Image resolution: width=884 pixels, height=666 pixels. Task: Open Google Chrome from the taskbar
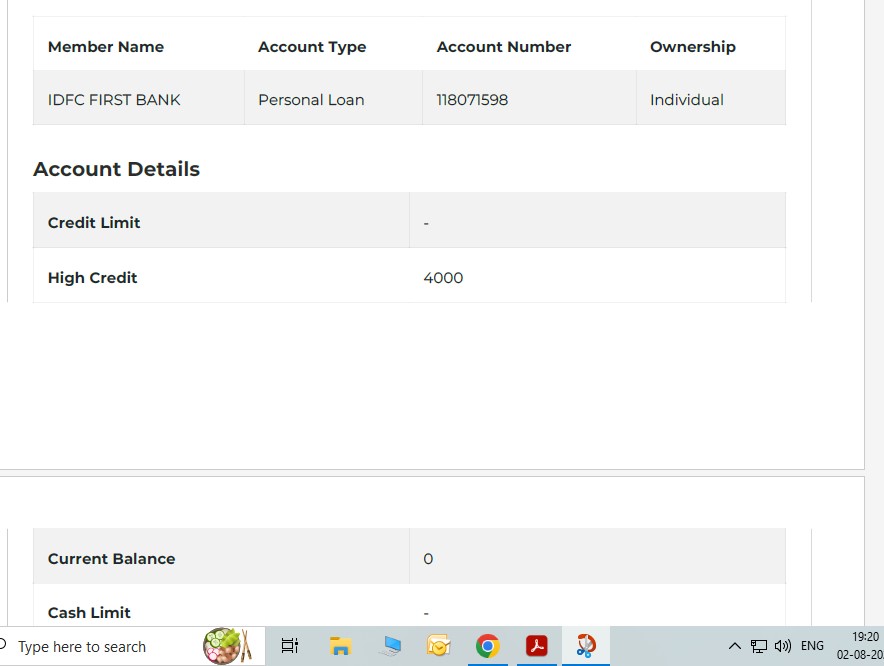[487, 646]
